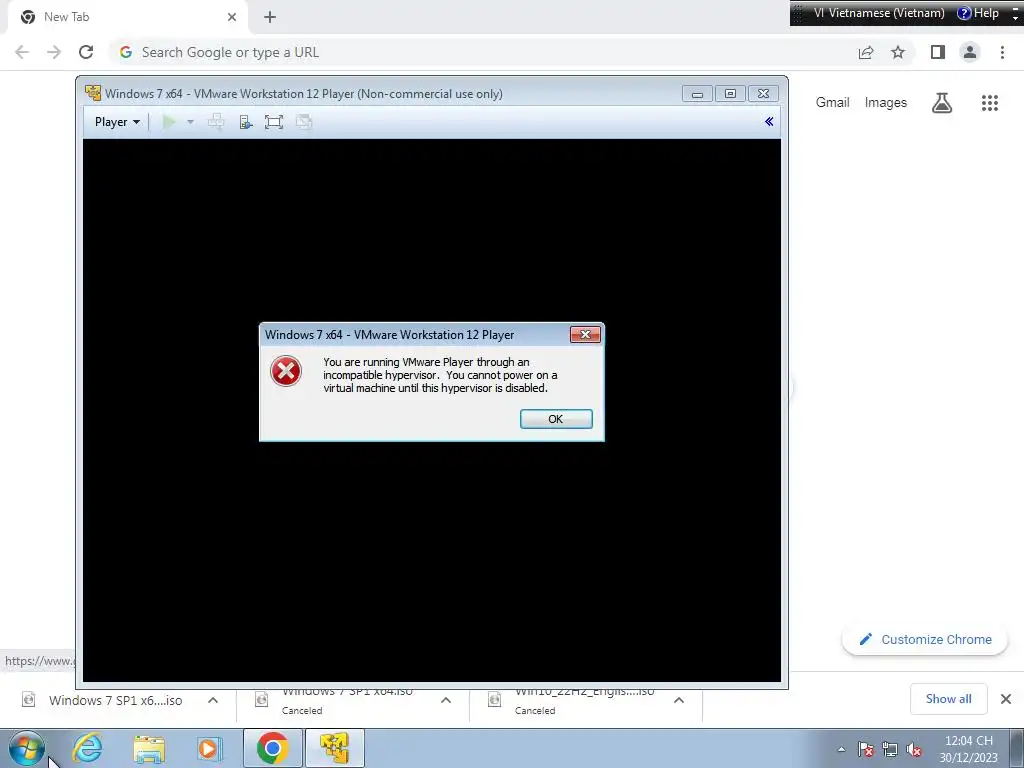
Task: Open clock showing 12:04 CH
Action: (968, 749)
